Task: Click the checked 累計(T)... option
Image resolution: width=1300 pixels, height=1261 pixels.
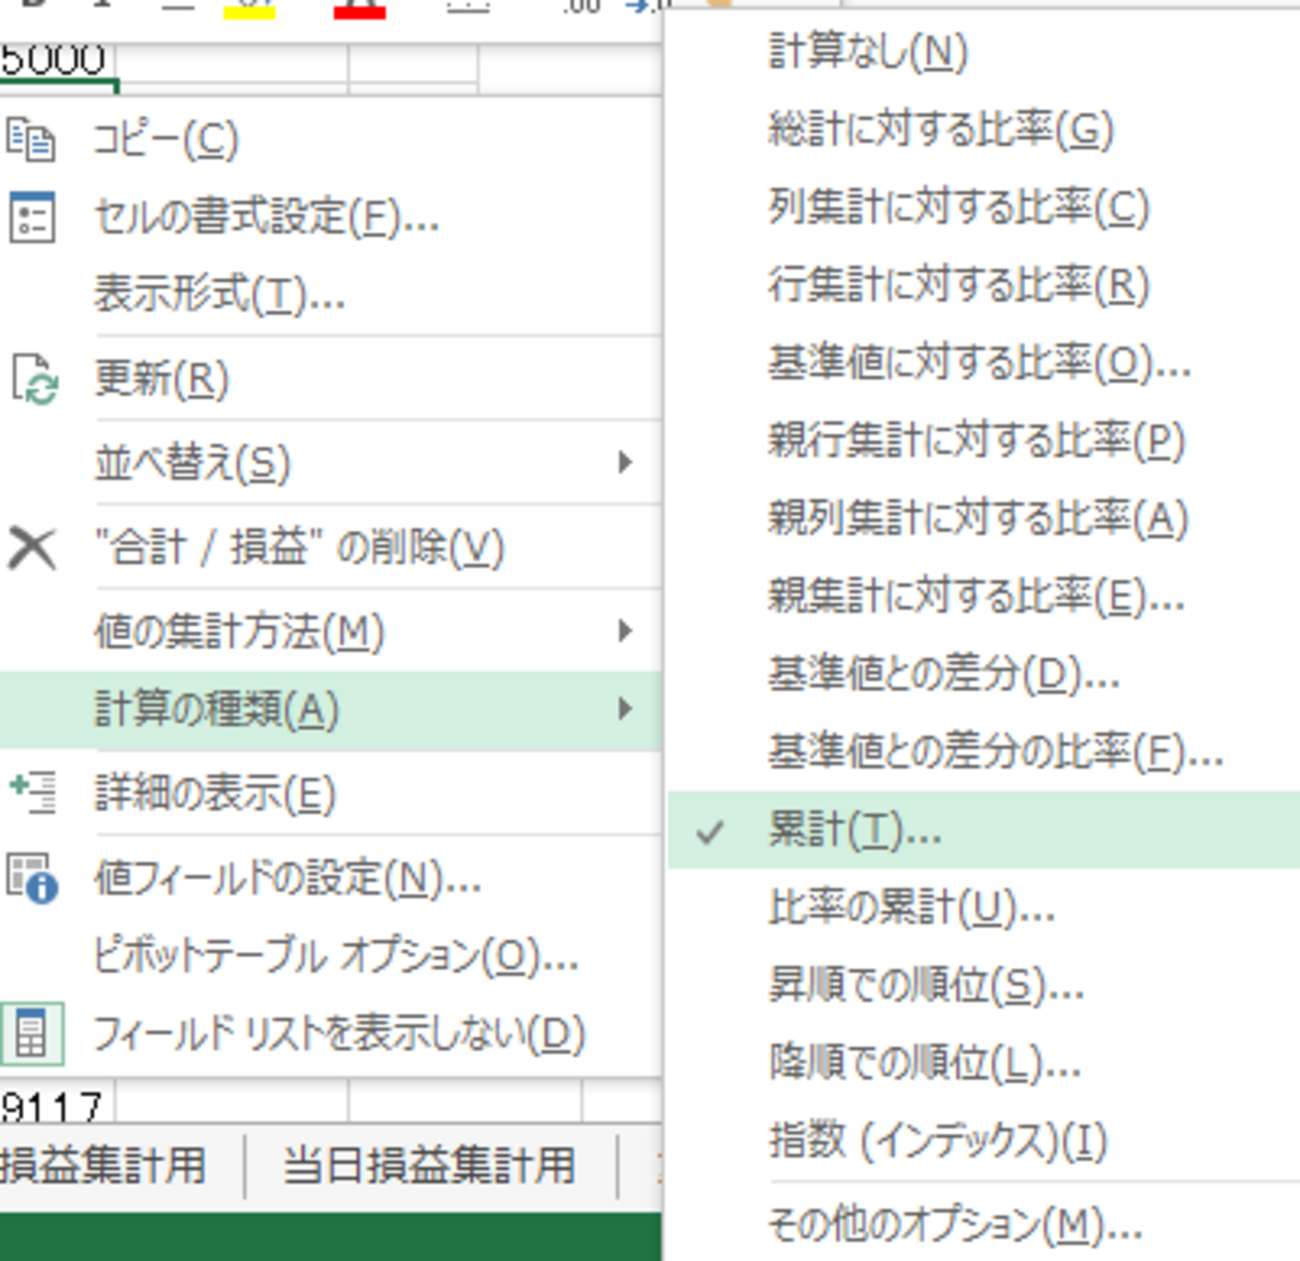Action: click(x=984, y=830)
